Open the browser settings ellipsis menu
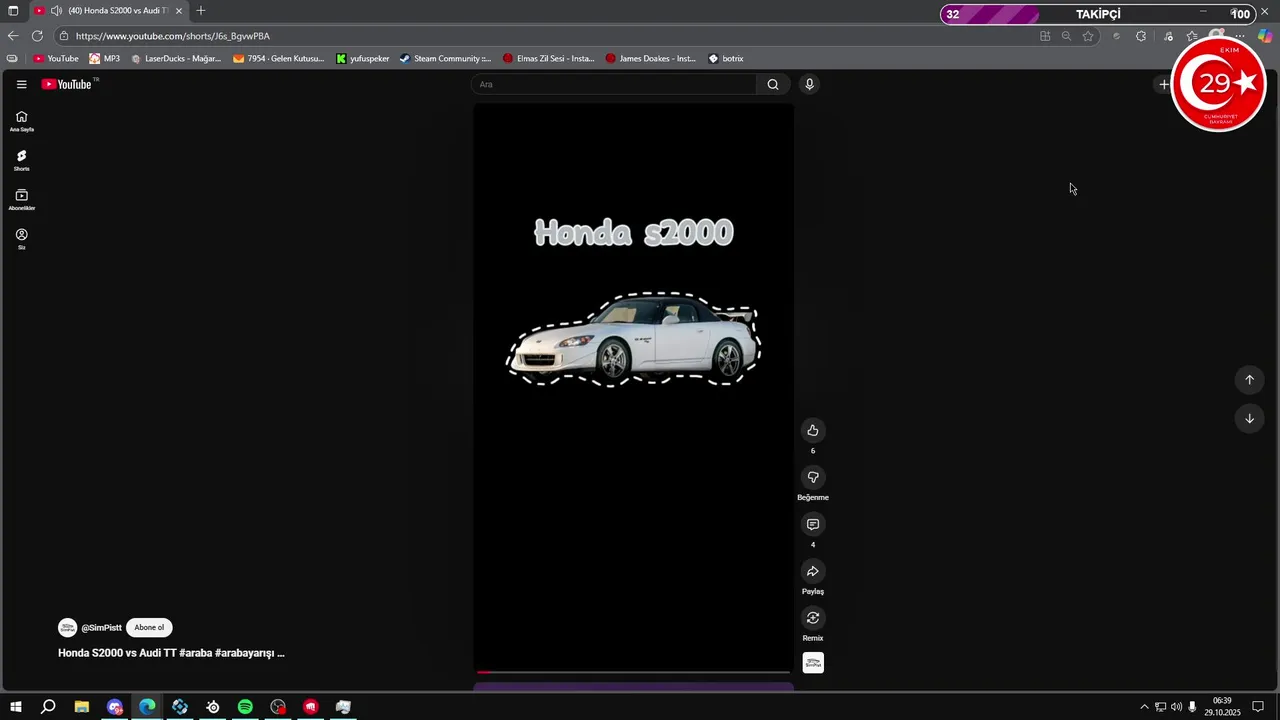Image resolution: width=1280 pixels, height=720 pixels. pyautogui.click(x=1240, y=36)
